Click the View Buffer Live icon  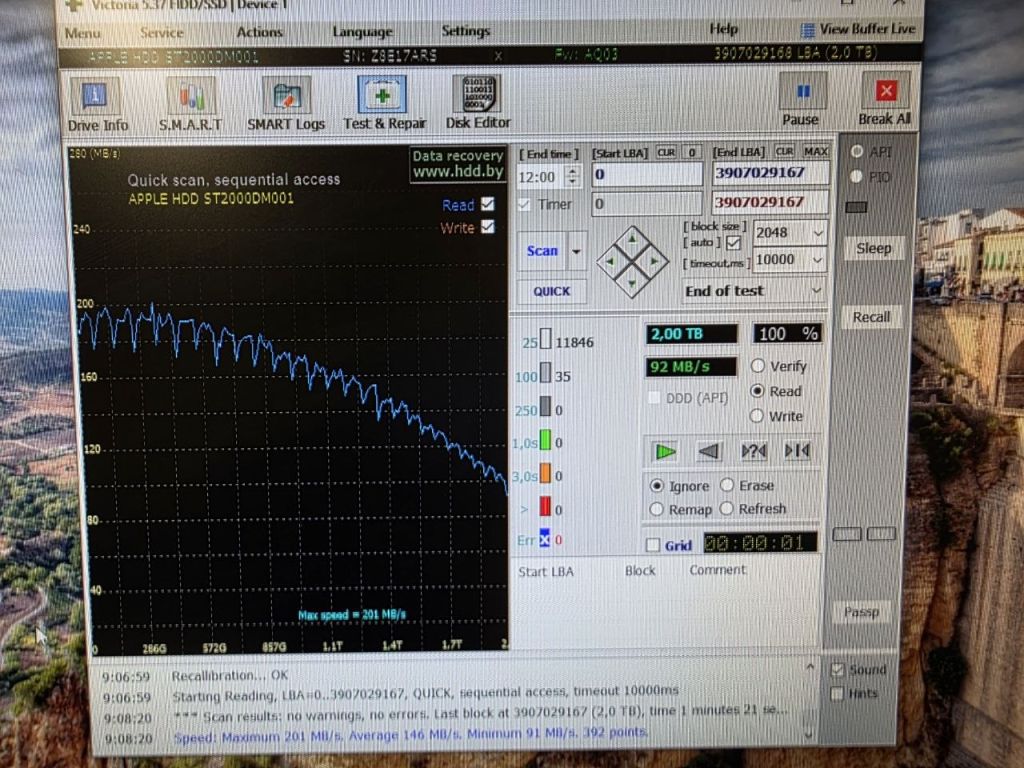(808, 30)
